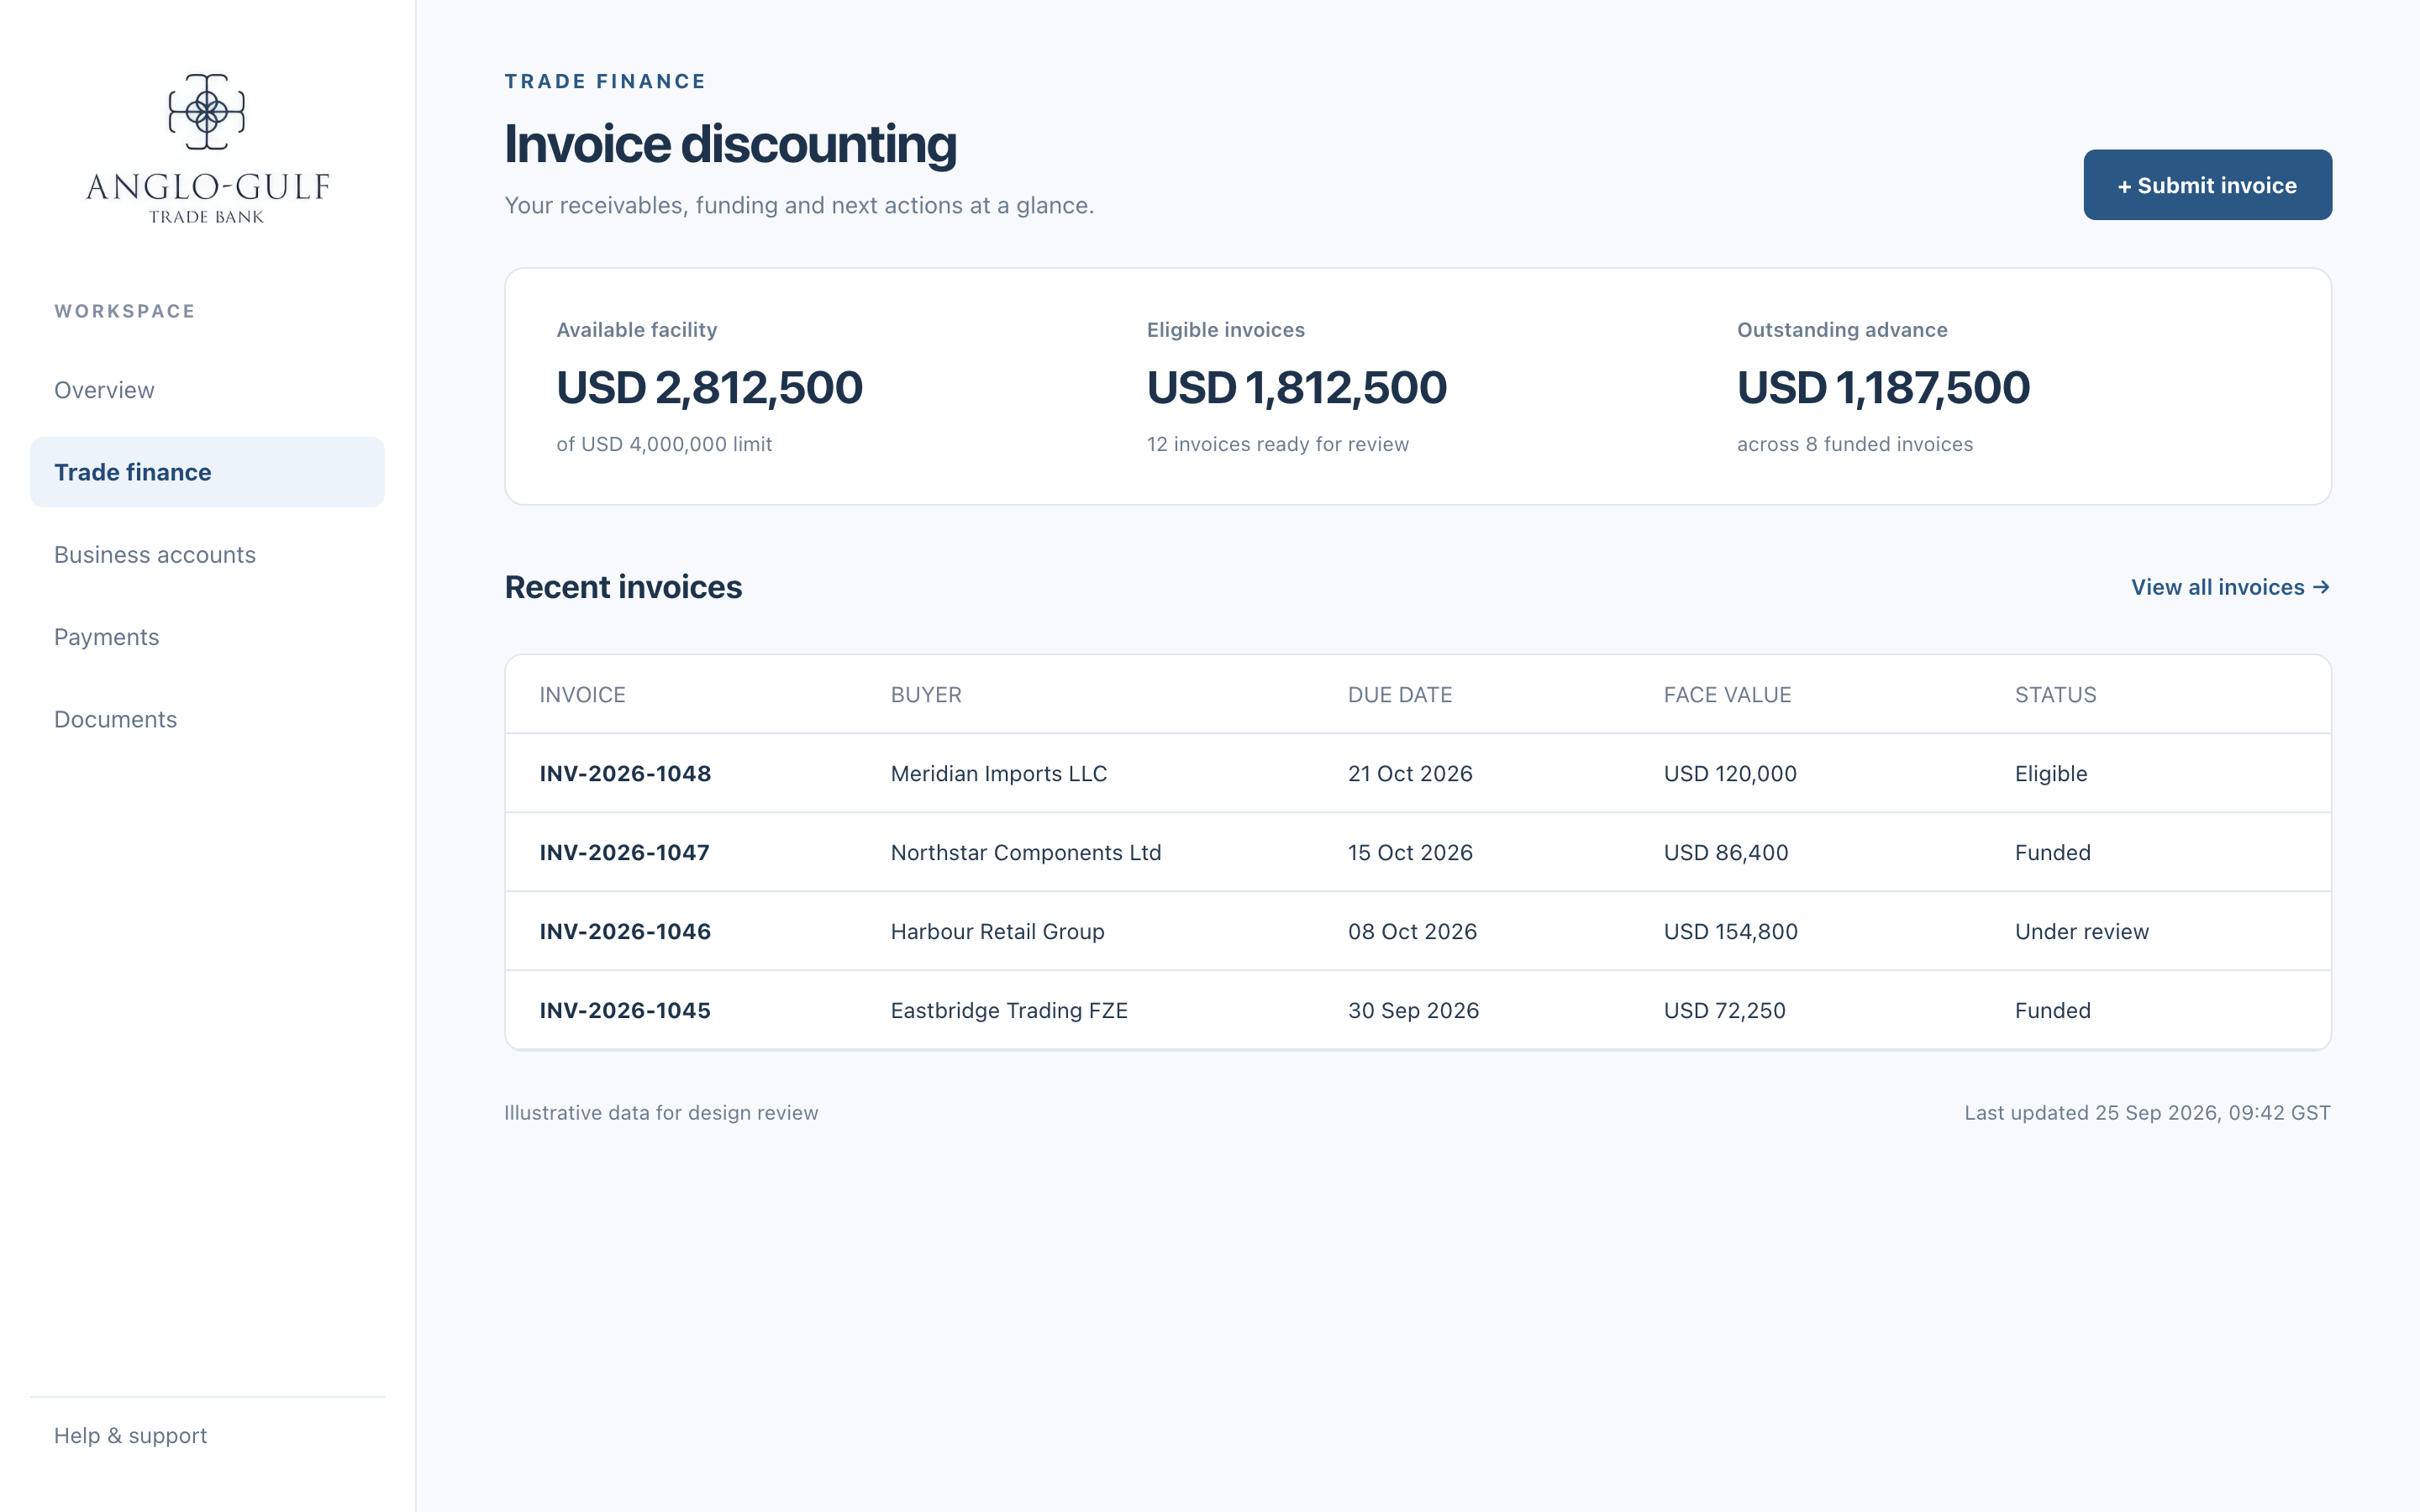Image resolution: width=2420 pixels, height=1512 pixels.
Task: Click '12 invoices ready for review' text
Action: (1277, 444)
